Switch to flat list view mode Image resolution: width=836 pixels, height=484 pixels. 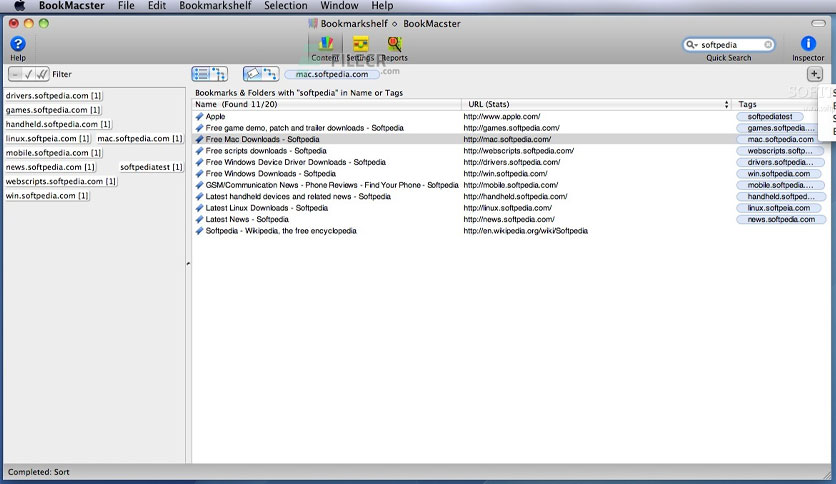coord(201,74)
